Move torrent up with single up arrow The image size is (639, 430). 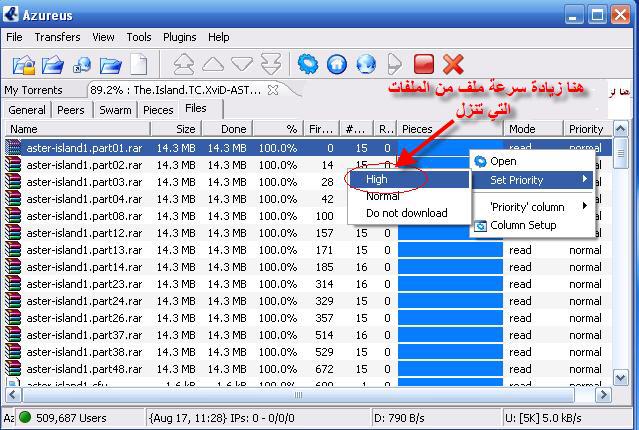213,64
